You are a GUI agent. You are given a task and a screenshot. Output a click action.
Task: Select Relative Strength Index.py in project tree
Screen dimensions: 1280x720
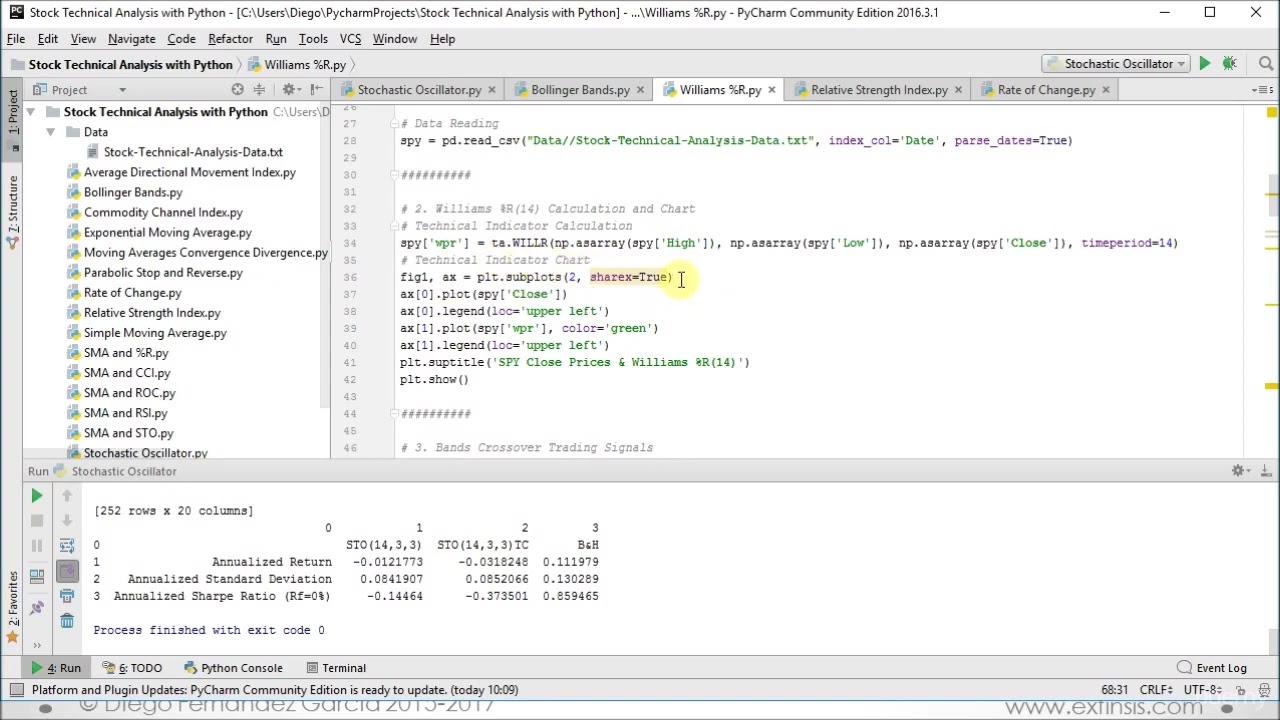pos(152,312)
